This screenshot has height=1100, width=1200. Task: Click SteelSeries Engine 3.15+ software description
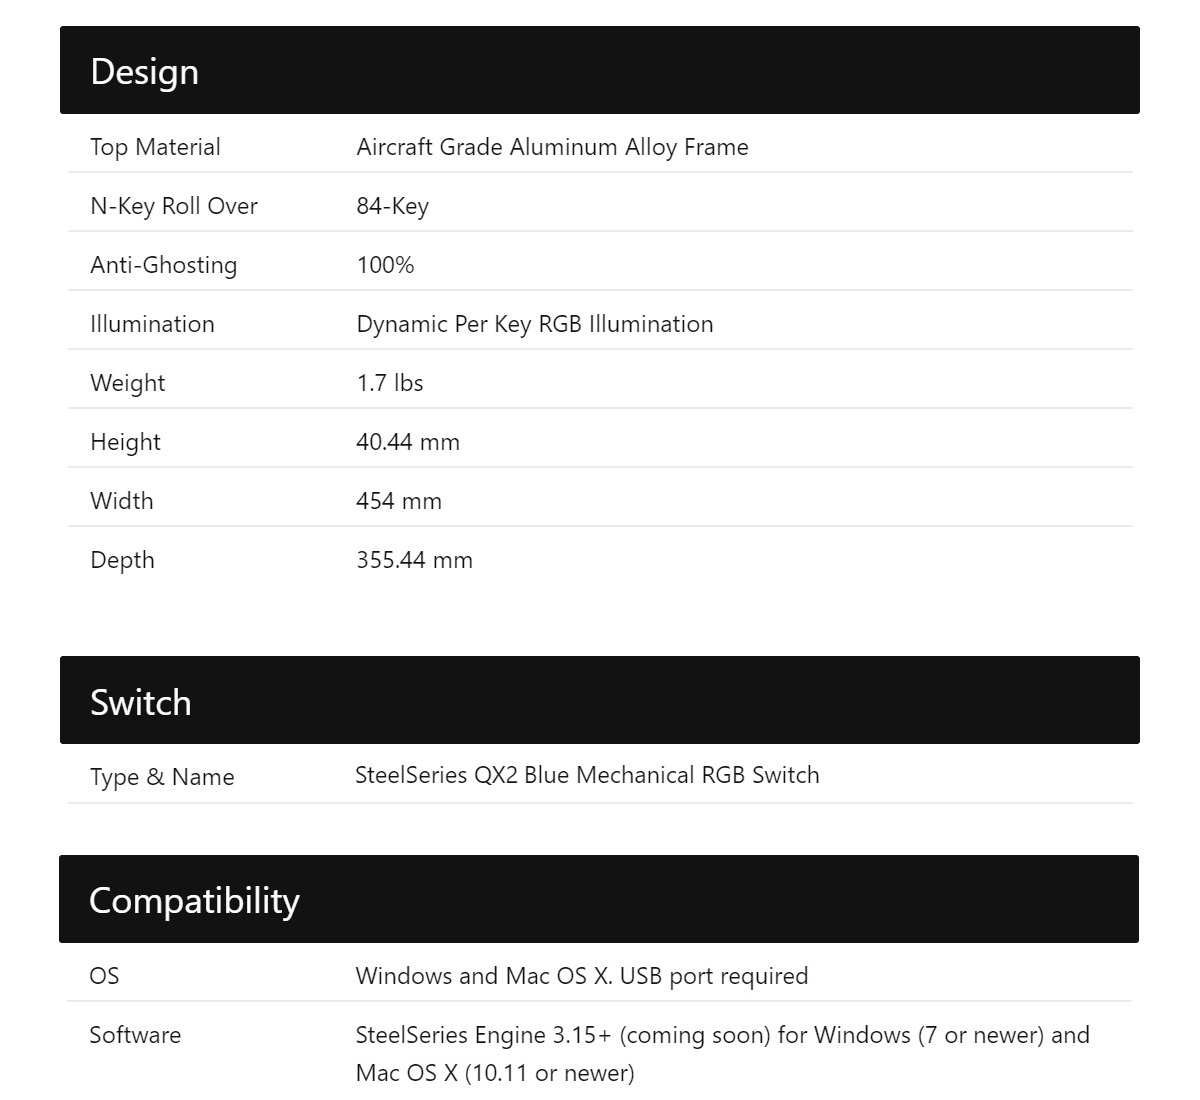point(722,1054)
